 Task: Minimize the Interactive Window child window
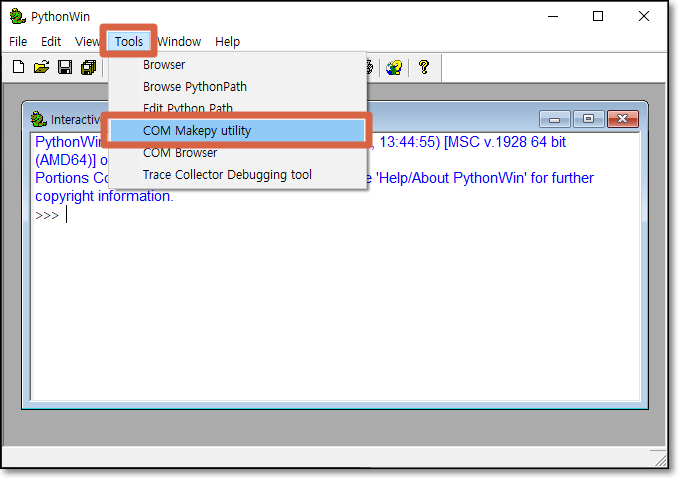tap(555, 119)
